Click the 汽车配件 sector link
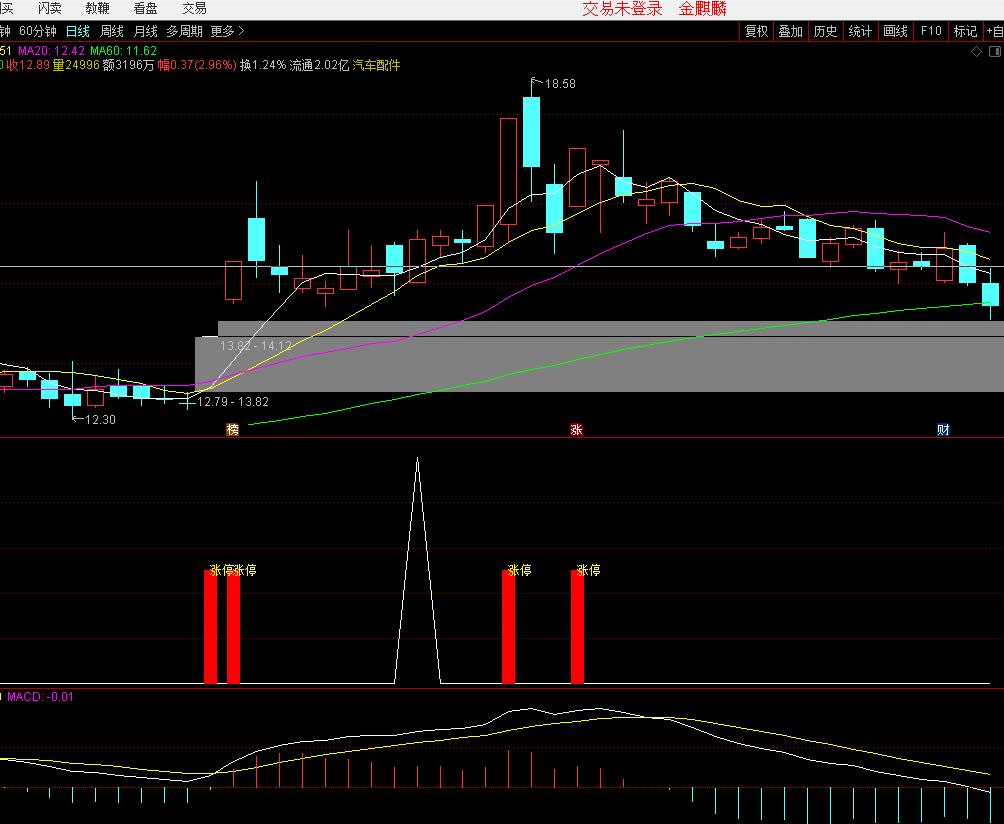Viewport: 1004px width, 824px height. point(376,65)
